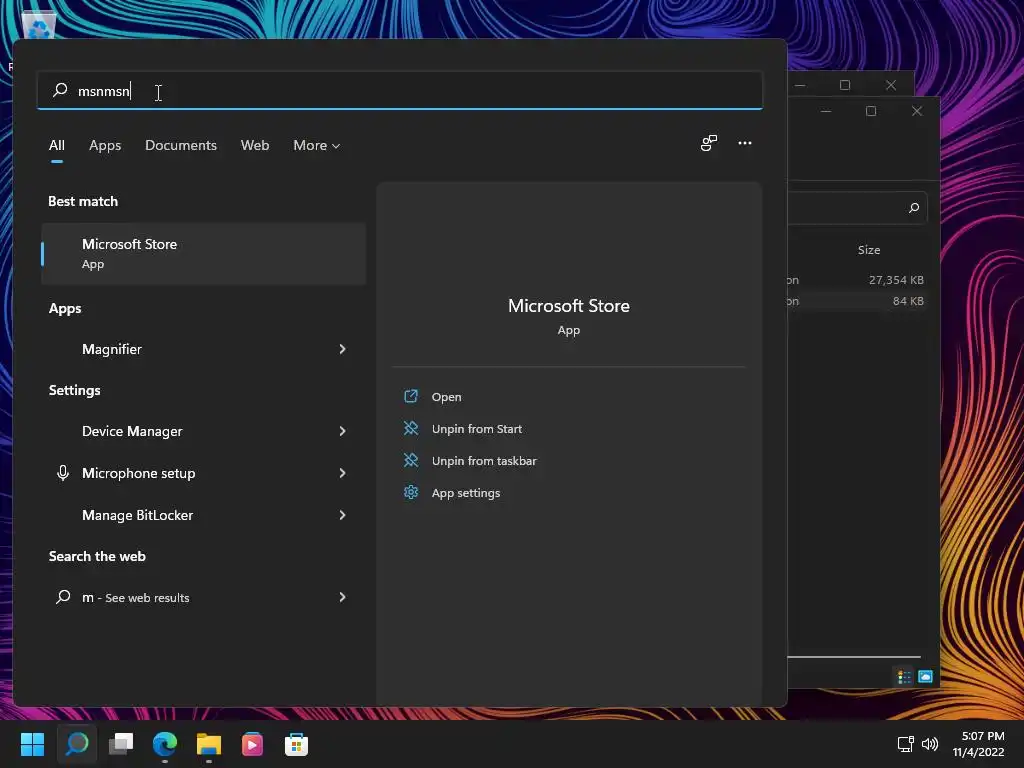
Task: Click the taskbar Search icon
Action: 77,744
